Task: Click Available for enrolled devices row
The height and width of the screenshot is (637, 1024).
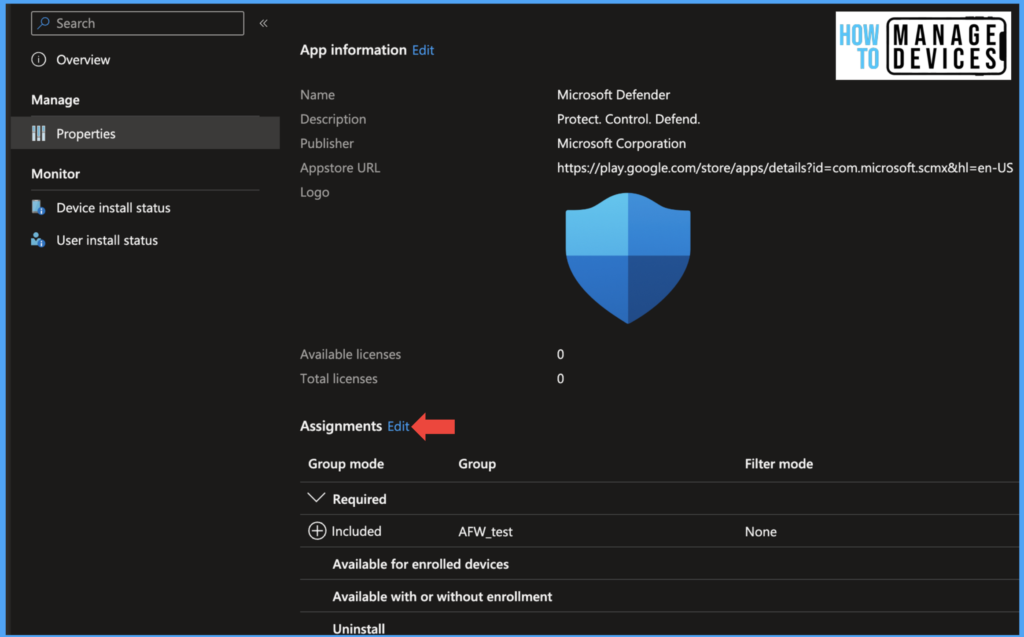Action: click(x=659, y=564)
